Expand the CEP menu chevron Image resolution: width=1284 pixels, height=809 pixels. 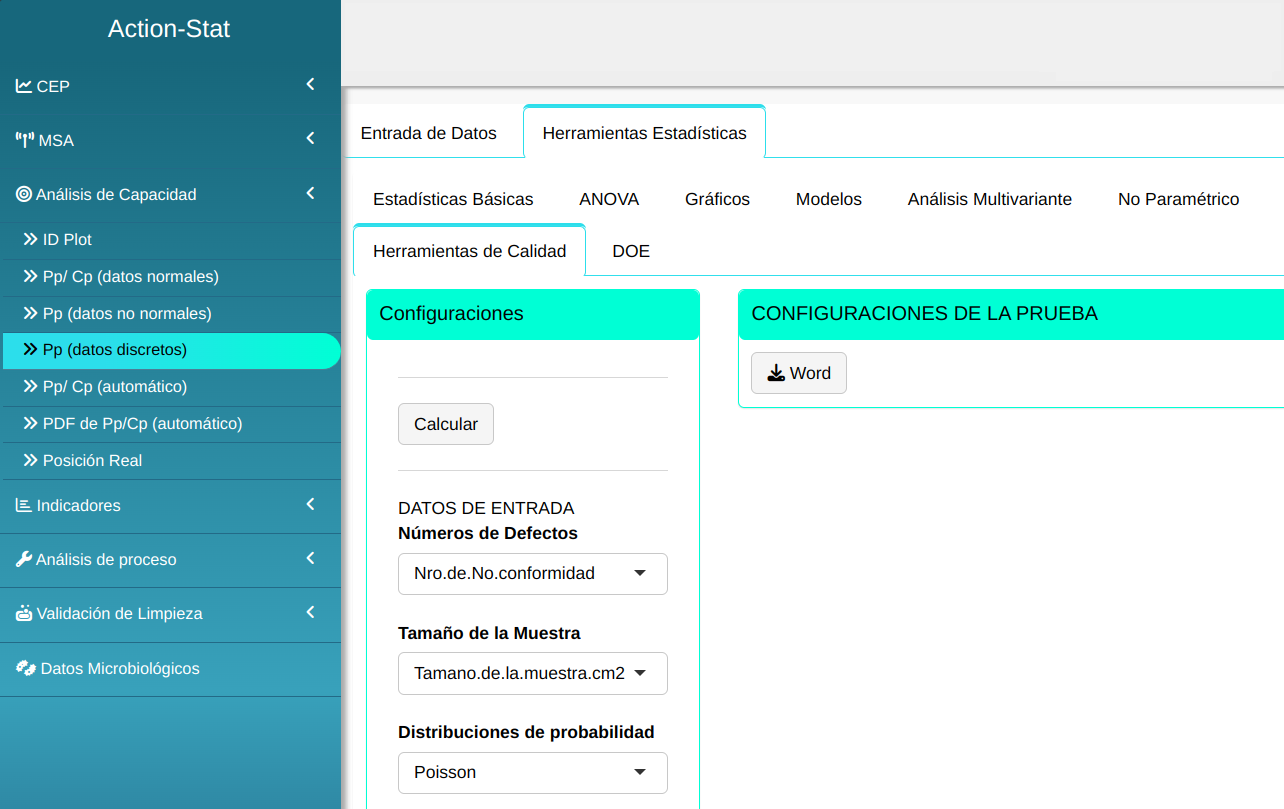pos(310,85)
